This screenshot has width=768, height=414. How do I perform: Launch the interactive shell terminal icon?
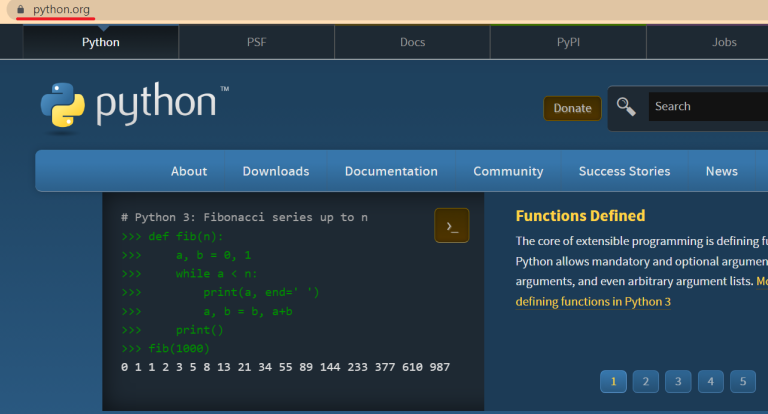tap(451, 226)
